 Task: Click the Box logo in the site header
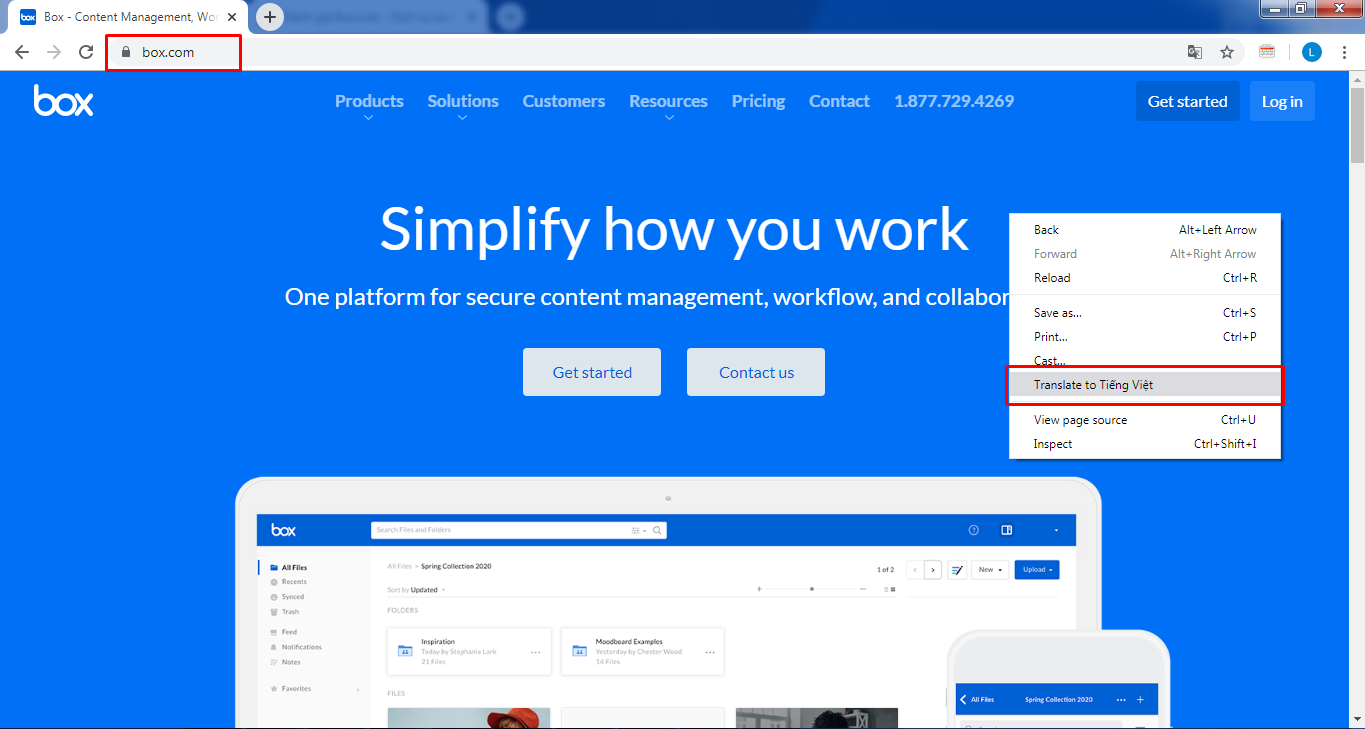(x=63, y=100)
